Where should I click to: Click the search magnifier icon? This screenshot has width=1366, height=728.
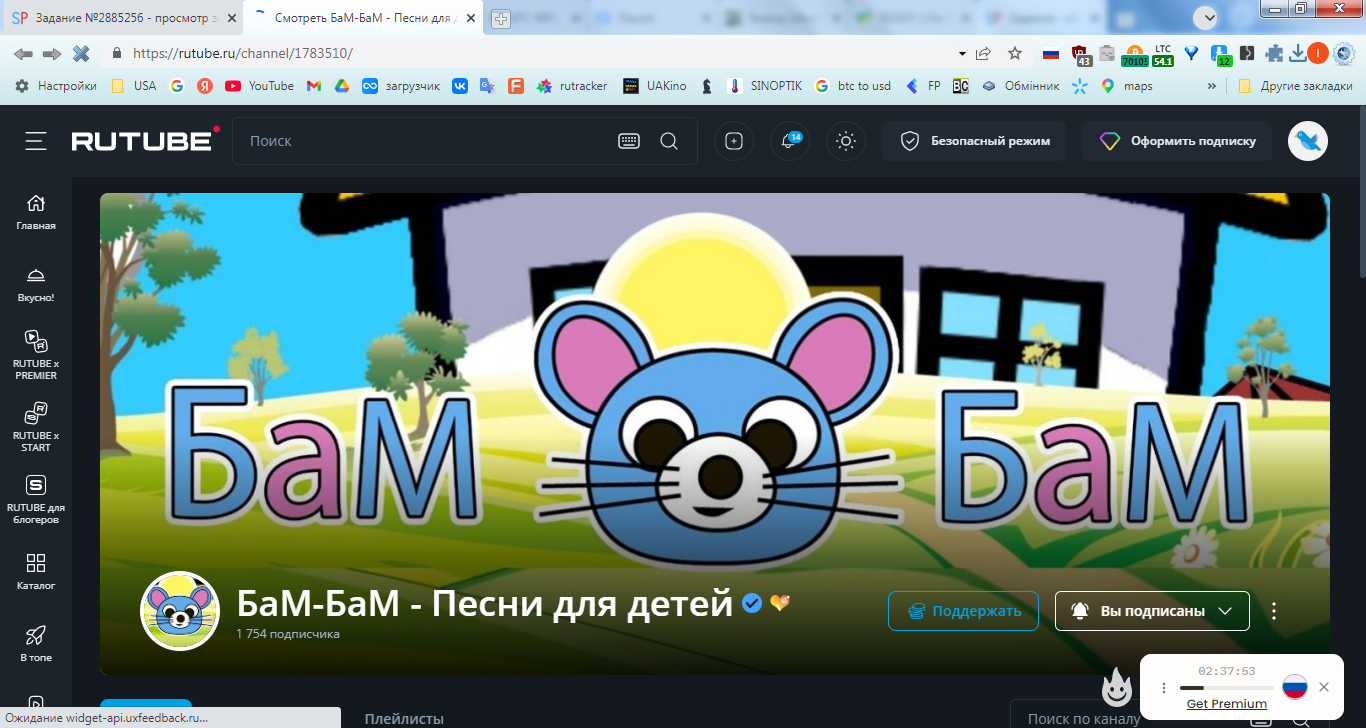(669, 141)
